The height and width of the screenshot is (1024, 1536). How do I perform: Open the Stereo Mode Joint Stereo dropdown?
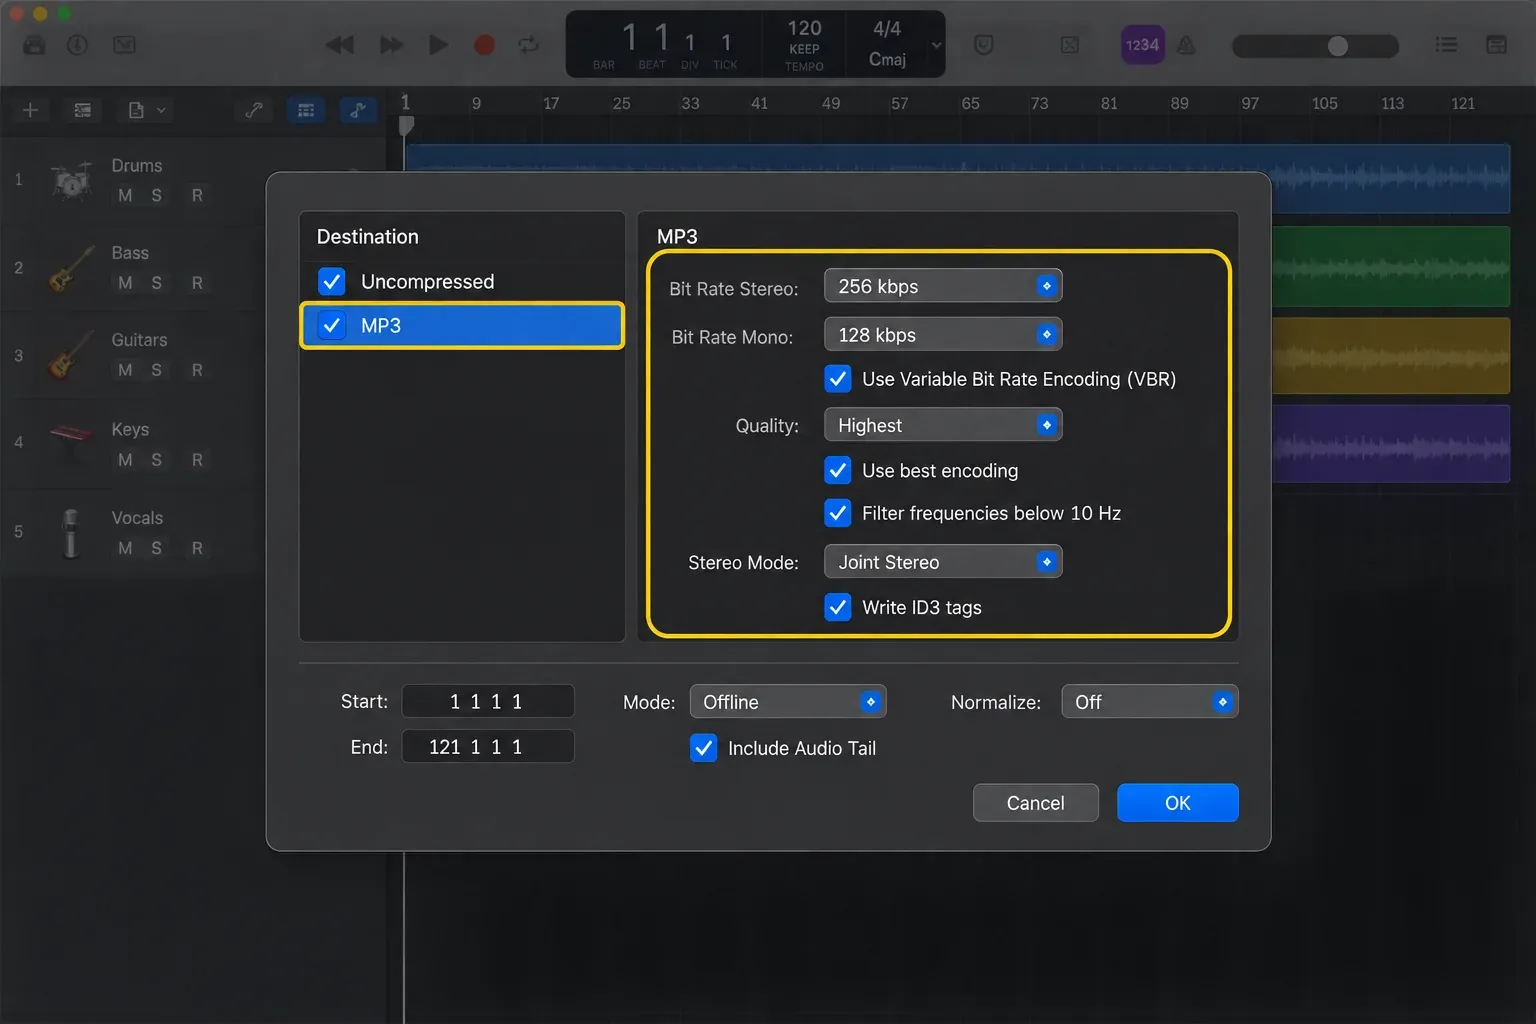click(x=943, y=562)
